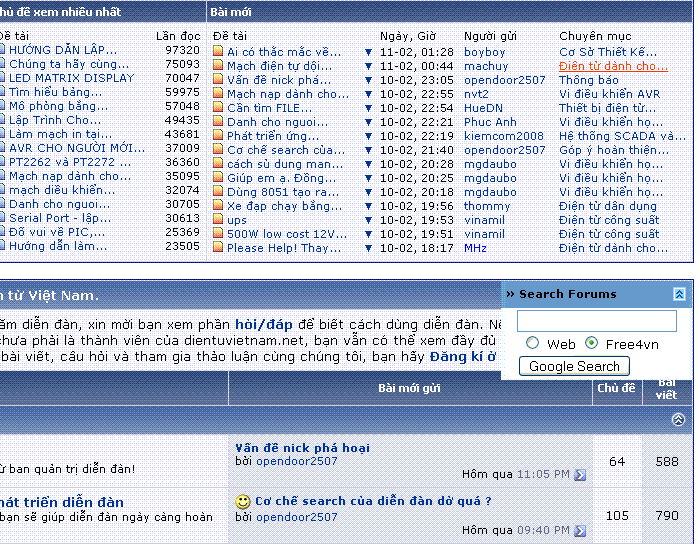Open the 'Serial Port - lập…' thread
700x544 pixels.
[60, 218]
